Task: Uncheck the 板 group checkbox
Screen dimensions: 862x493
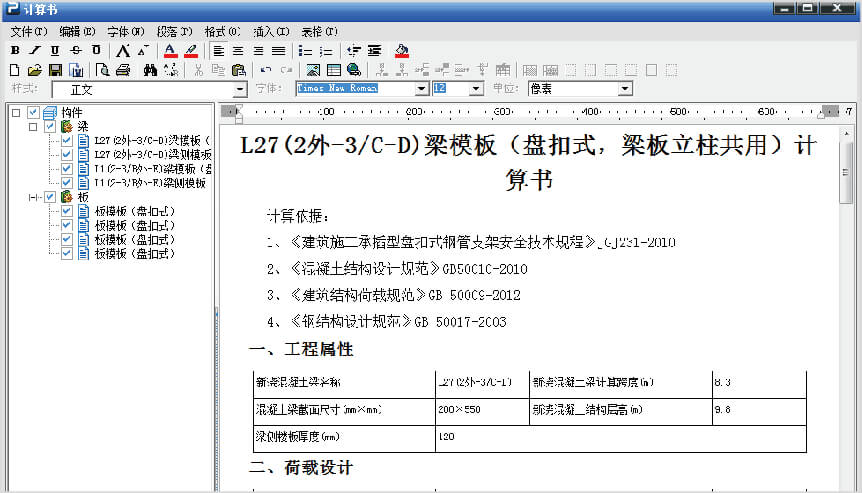Action: [50, 197]
